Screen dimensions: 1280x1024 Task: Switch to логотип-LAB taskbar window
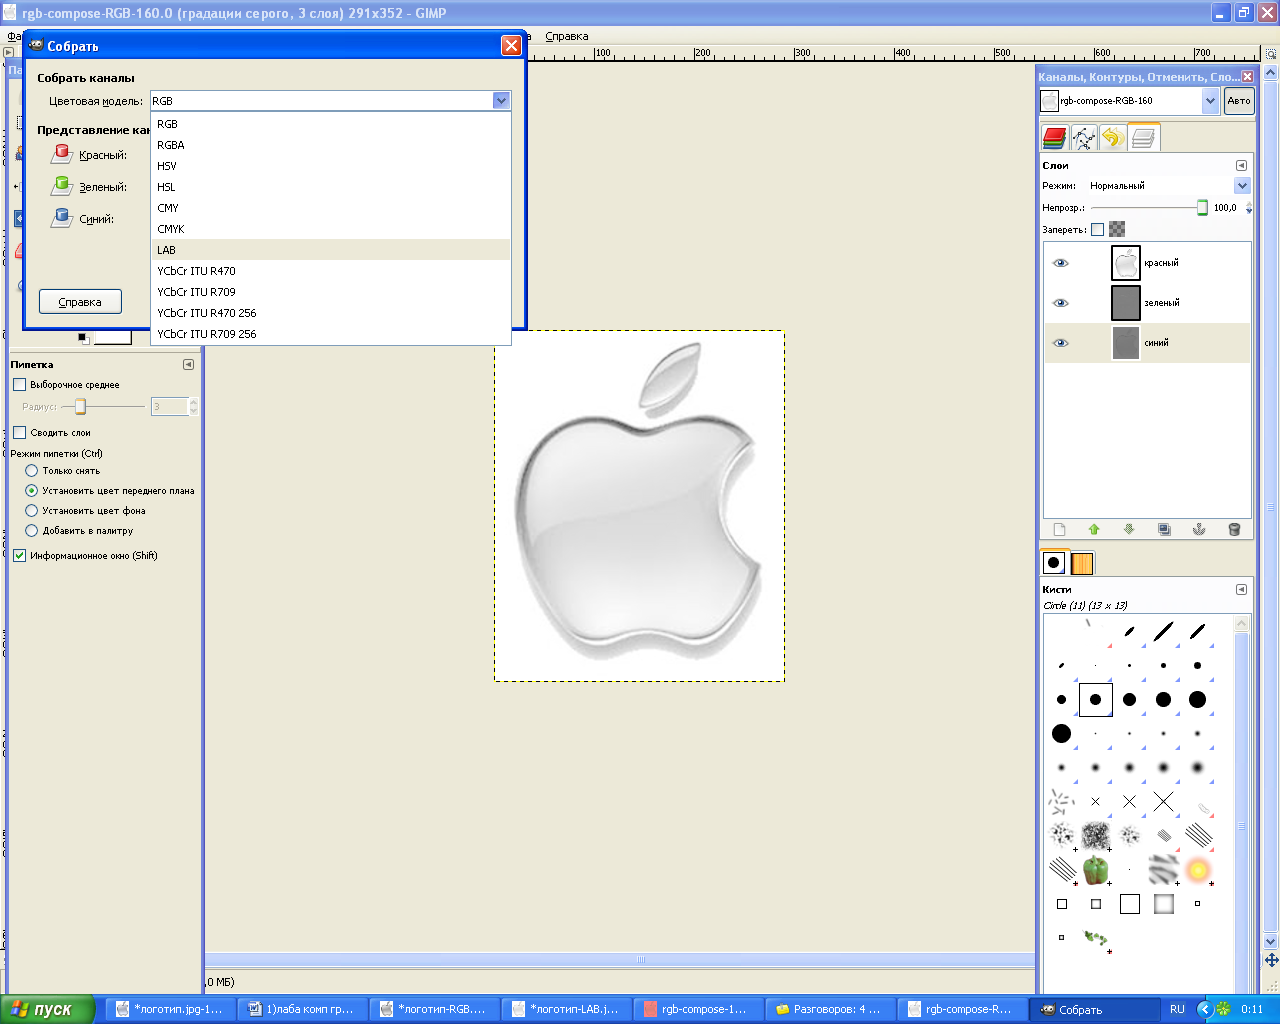[567, 1009]
